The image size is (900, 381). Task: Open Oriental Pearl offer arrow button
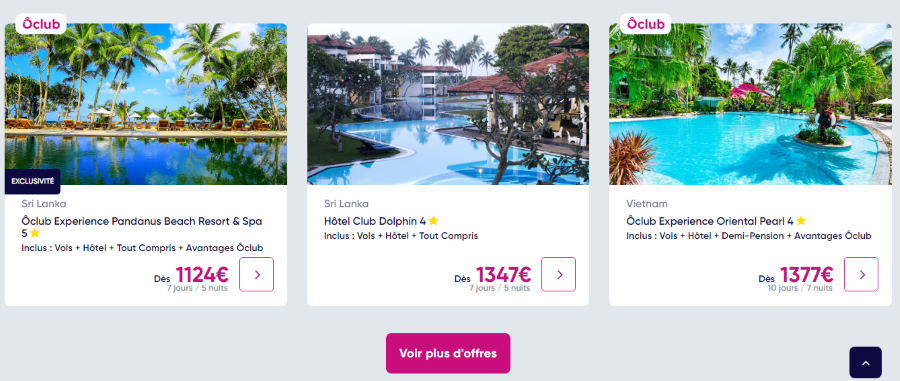coord(861,274)
